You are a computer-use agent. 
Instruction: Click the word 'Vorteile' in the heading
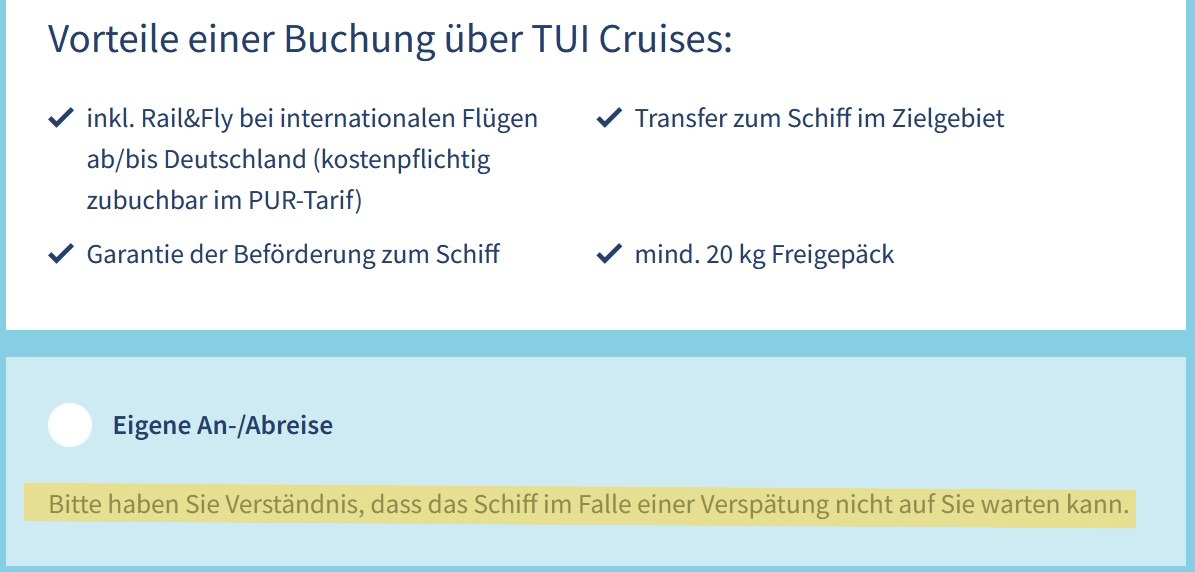(109, 40)
